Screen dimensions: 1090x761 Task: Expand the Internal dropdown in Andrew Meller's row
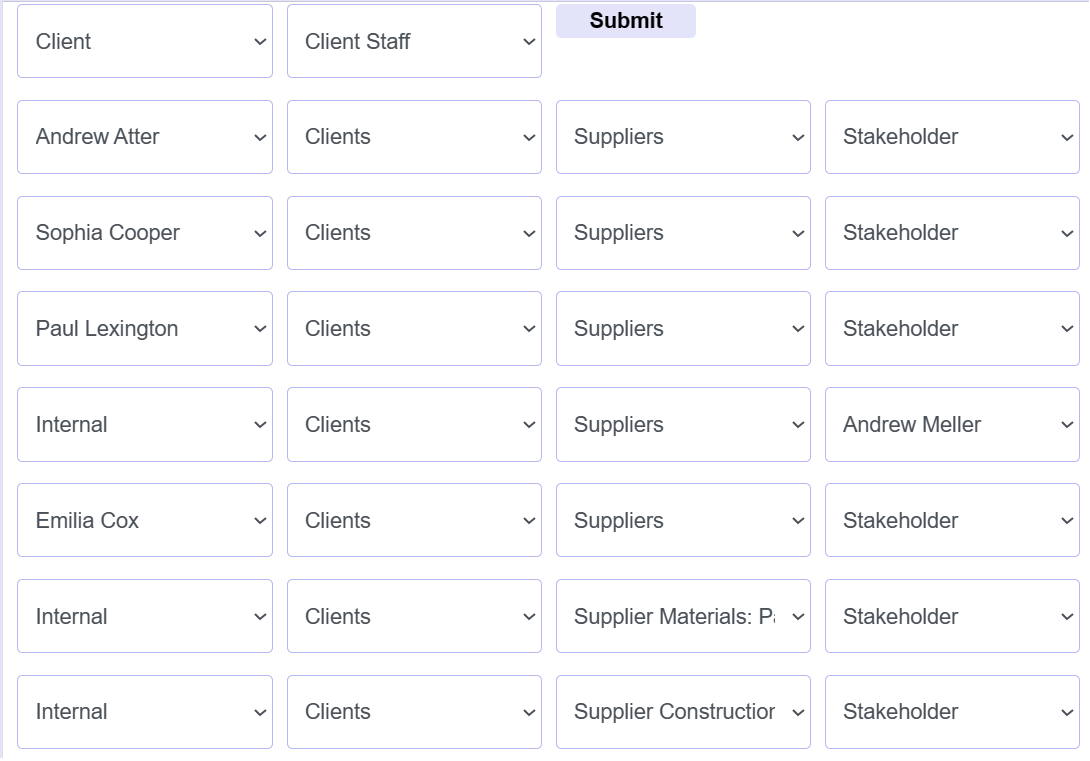(x=144, y=424)
